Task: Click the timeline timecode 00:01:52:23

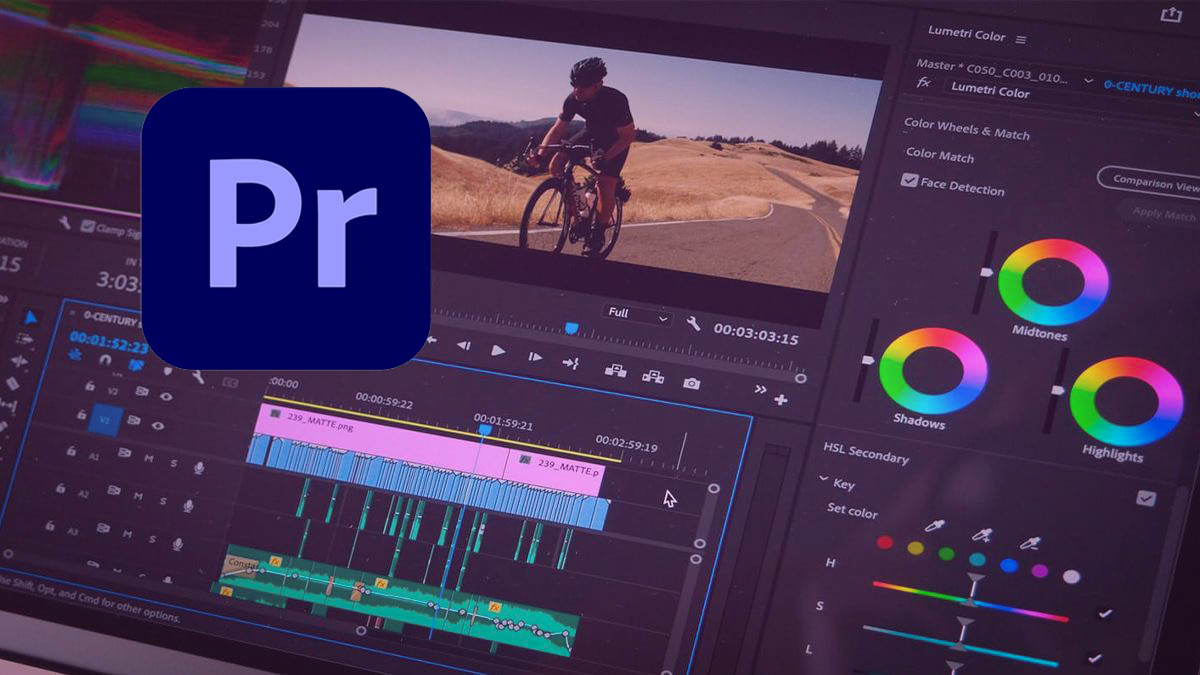Action: click(x=108, y=343)
